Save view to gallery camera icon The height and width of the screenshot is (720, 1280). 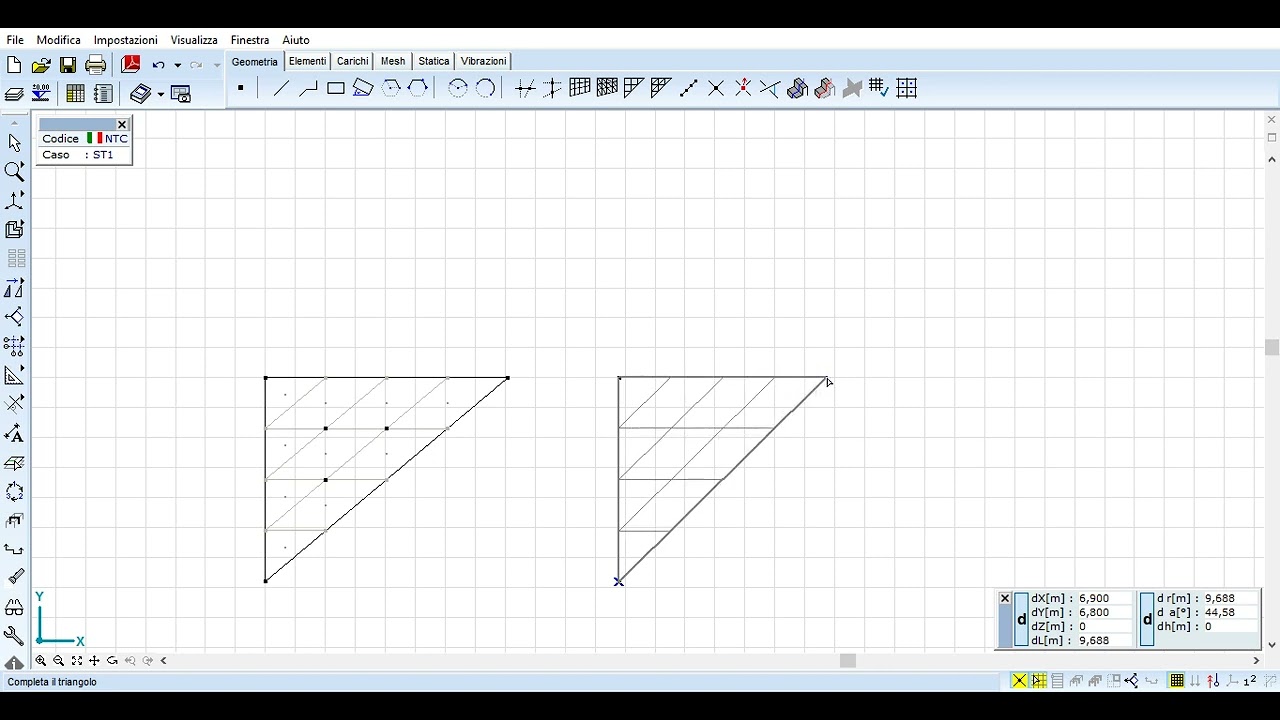pyautogui.click(x=181, y=94)
